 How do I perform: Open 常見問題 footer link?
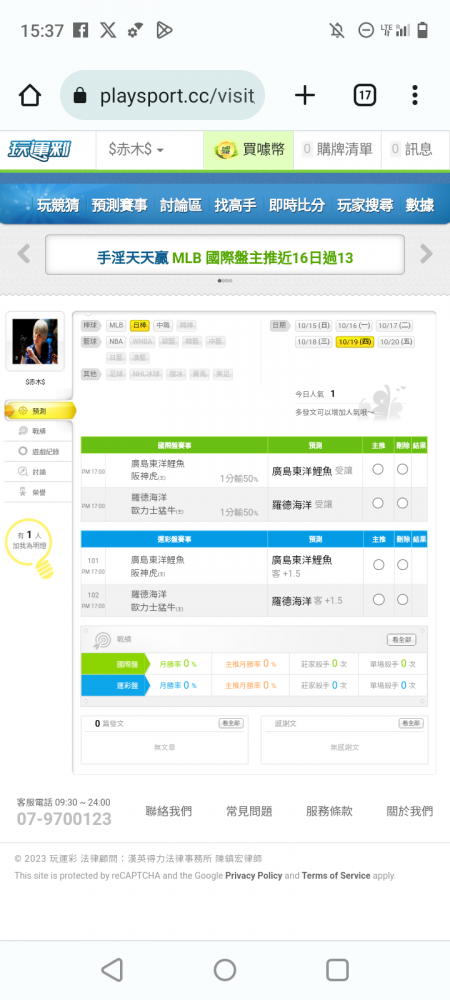[249, 811]
